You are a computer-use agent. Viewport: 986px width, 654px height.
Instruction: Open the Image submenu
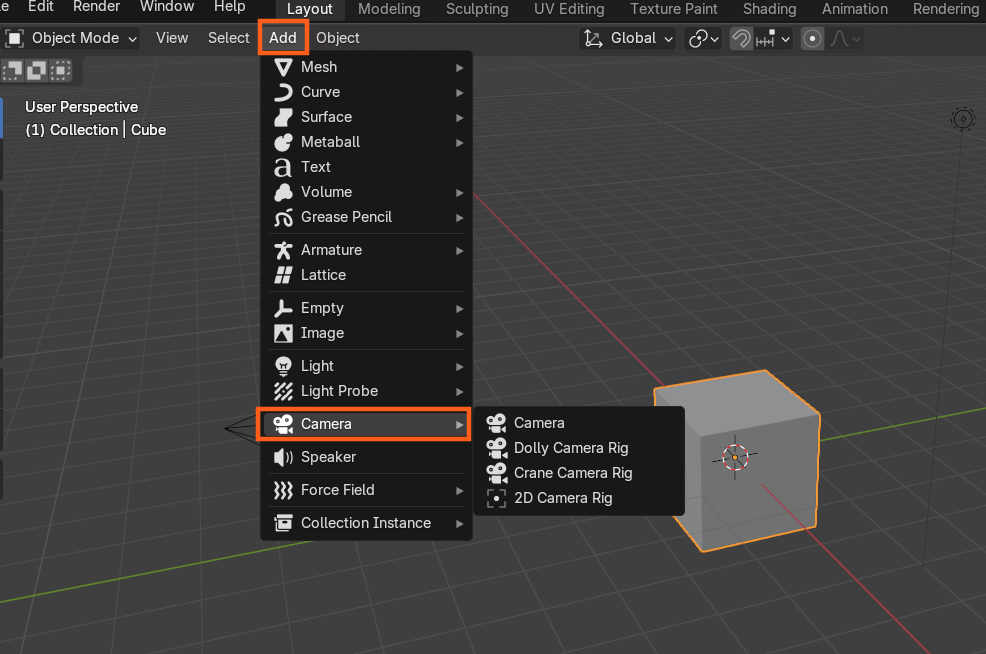coord(366,333)
